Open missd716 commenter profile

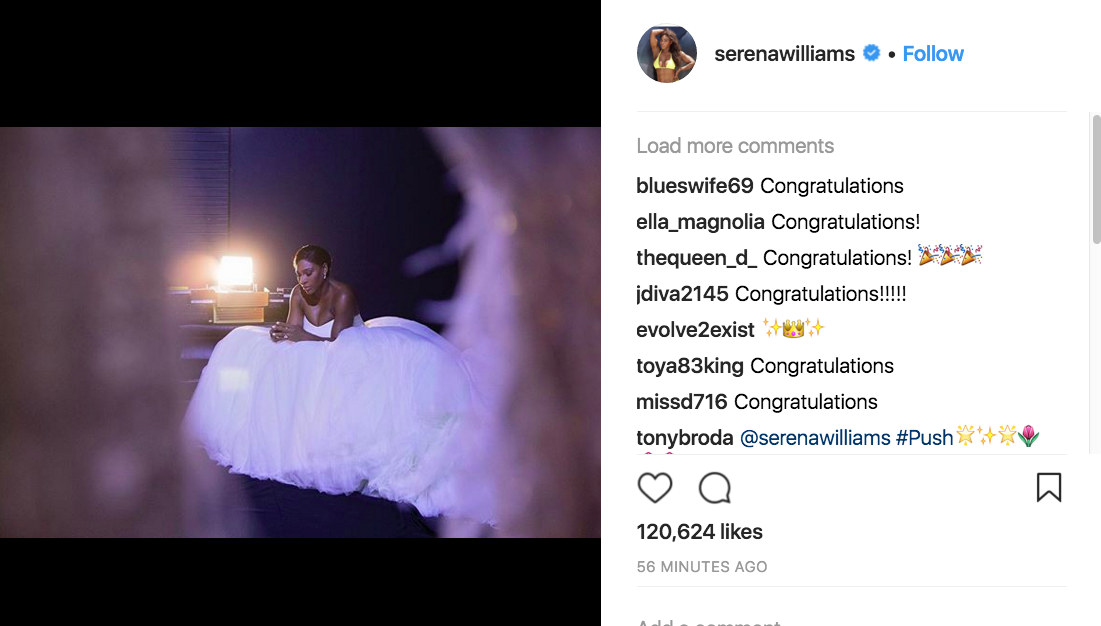681,402
